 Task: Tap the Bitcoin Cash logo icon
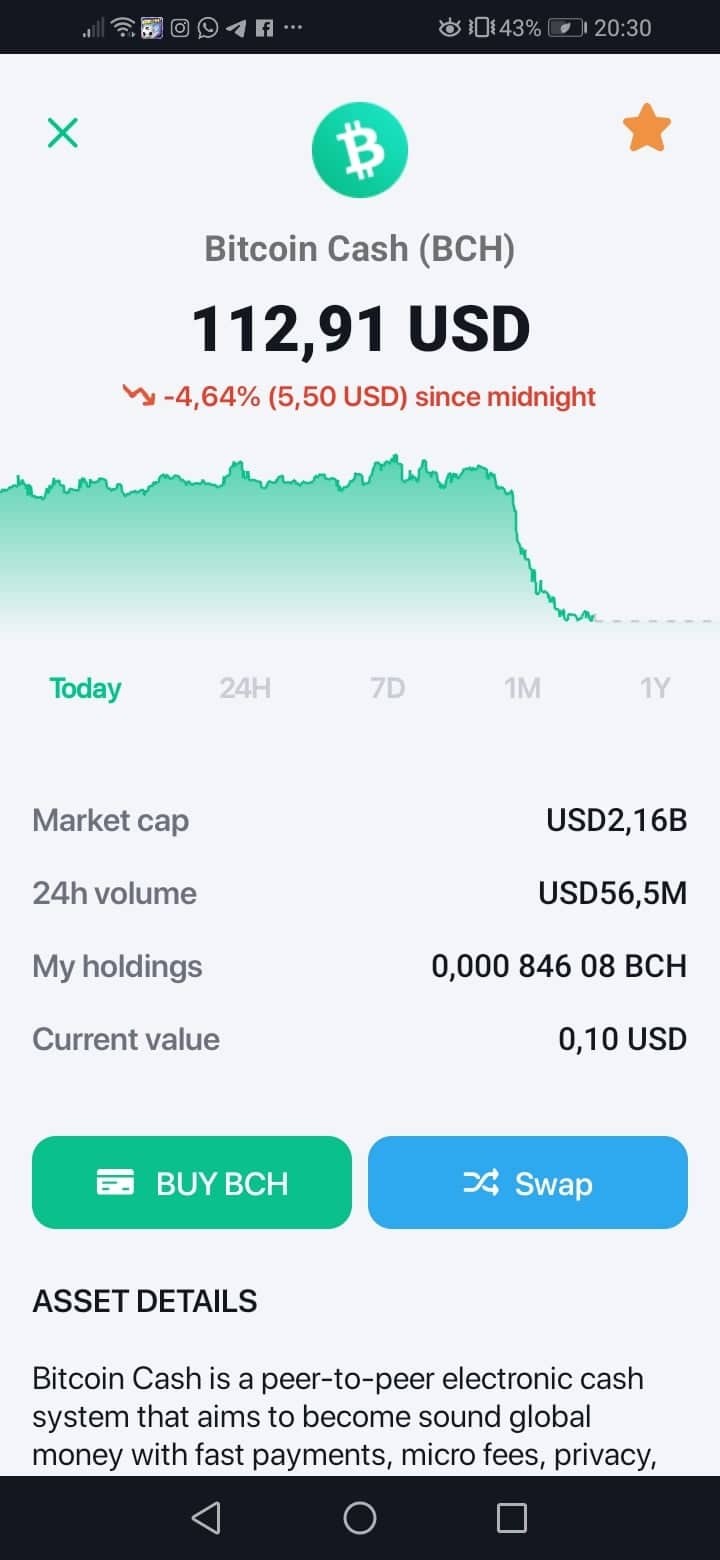(x=360, y=150)
